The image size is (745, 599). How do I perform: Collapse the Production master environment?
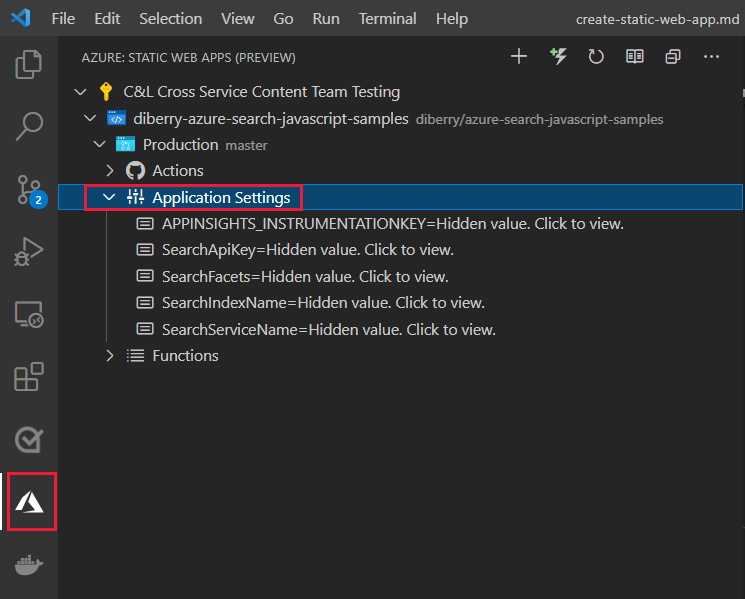point(99,144)
